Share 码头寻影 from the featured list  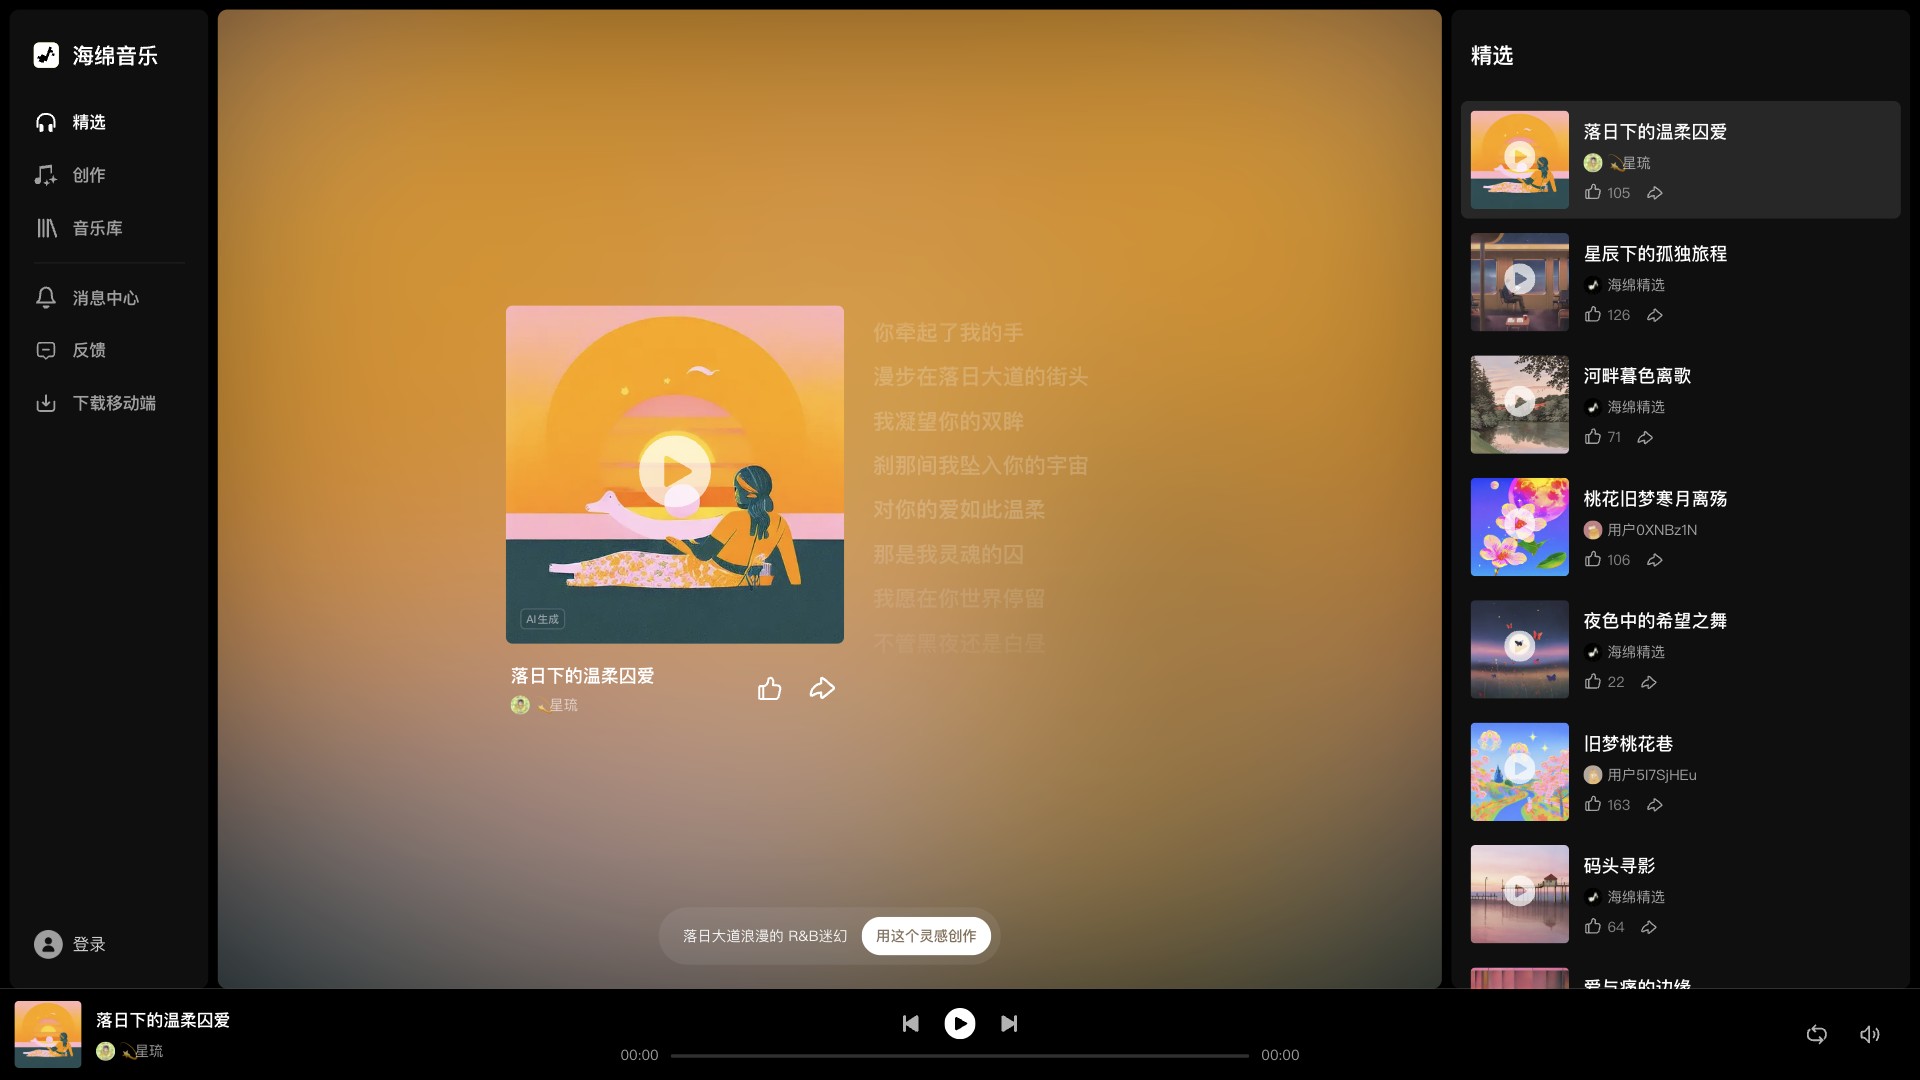click(1649, 927)
